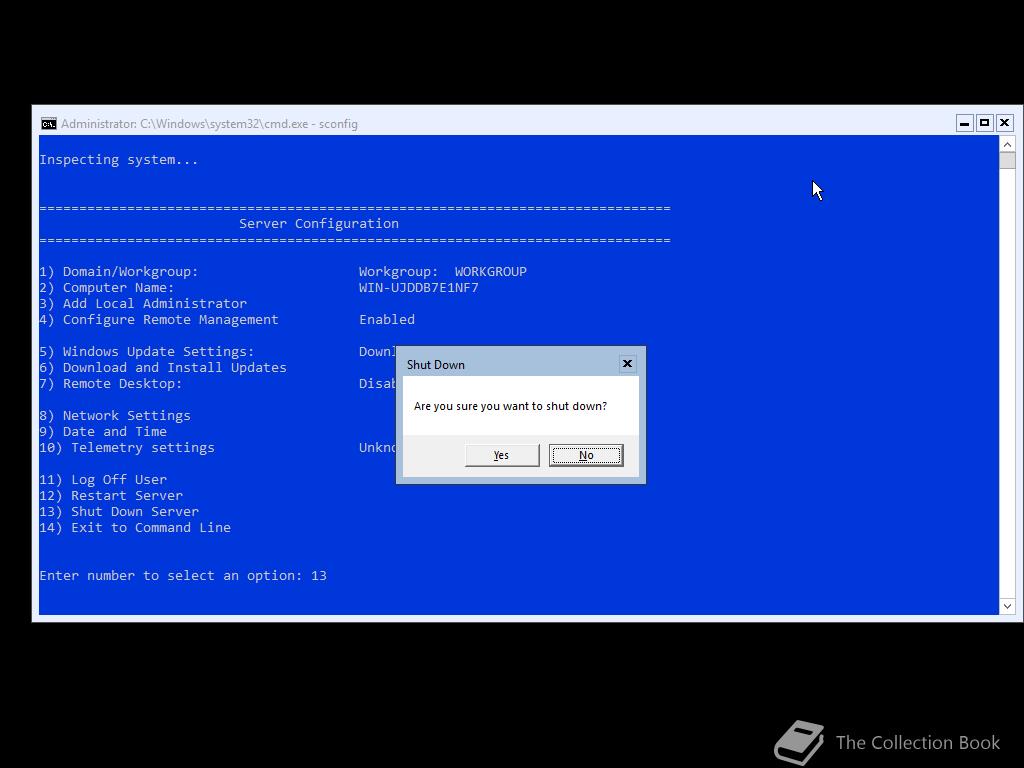Maximize the sconfig command window
The height and width of the screenshot is (768, 1024).
coord(984,123)
